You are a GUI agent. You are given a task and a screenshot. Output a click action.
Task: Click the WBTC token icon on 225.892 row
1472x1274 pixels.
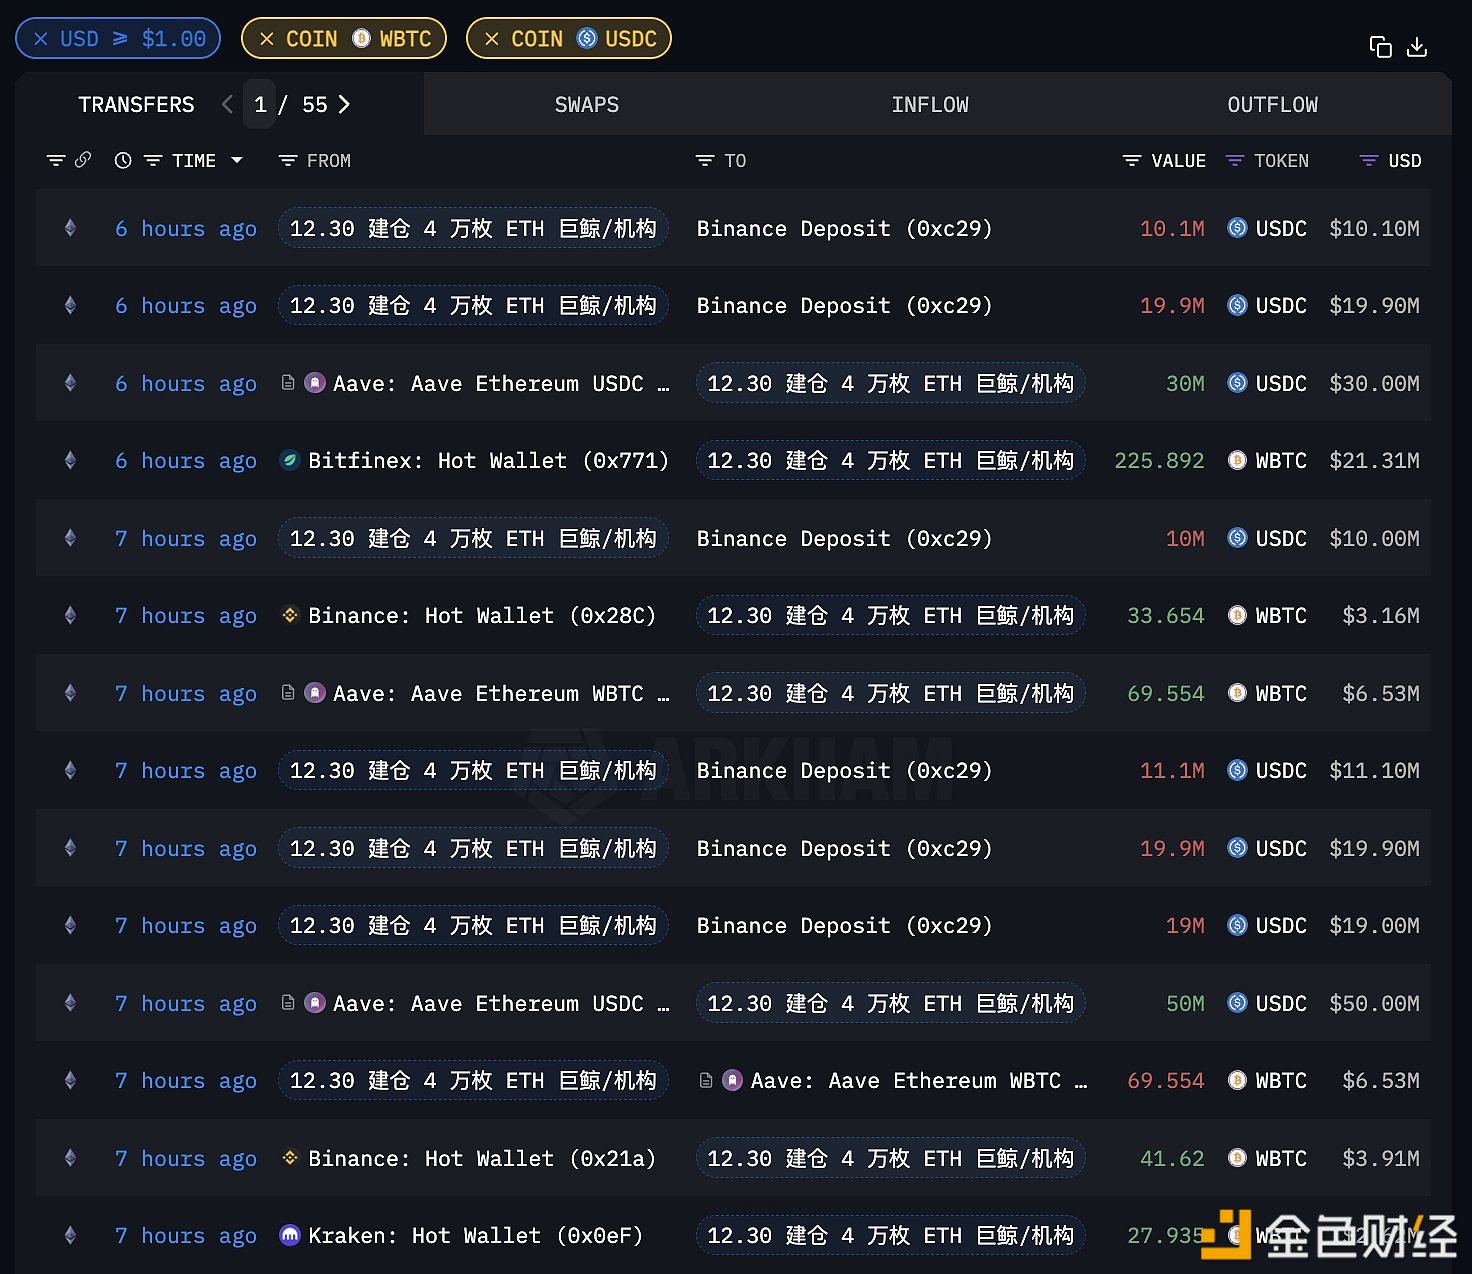click(1237, 460)
